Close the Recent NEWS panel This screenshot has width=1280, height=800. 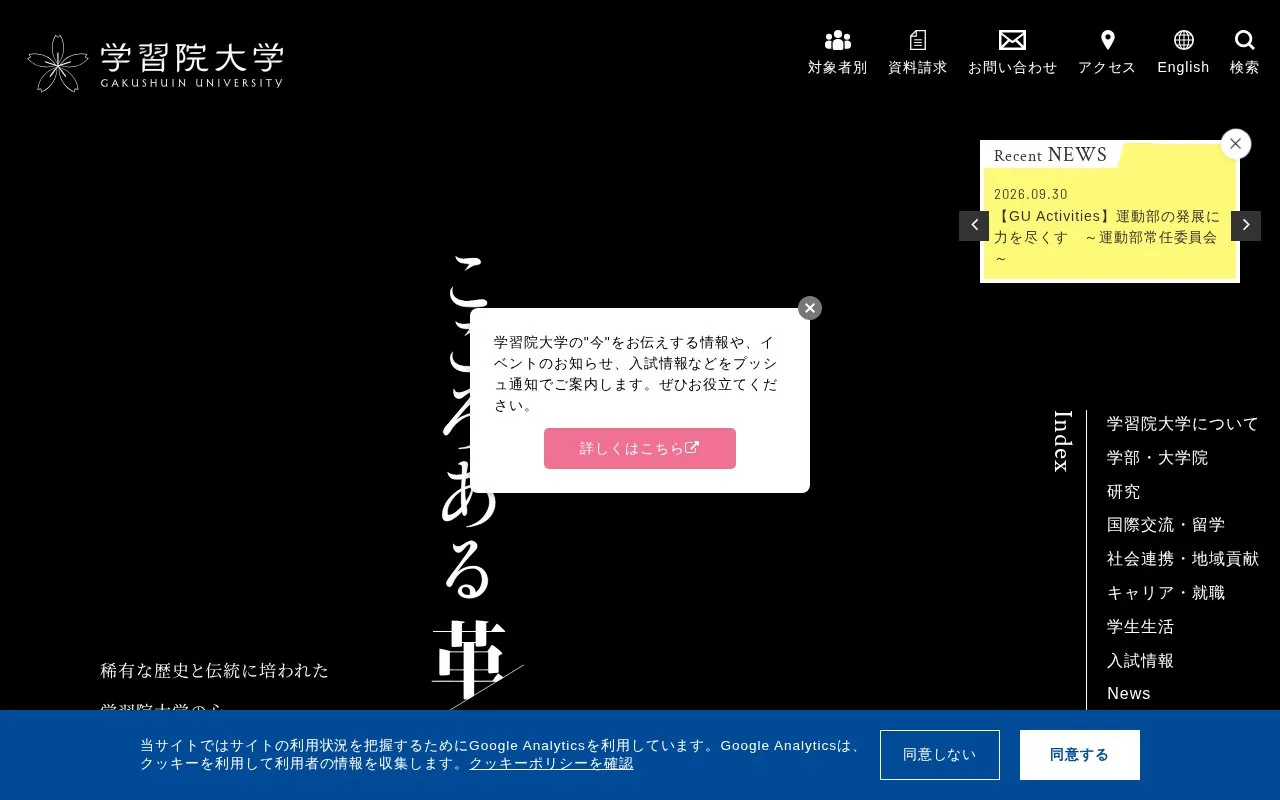pos(1236,144)
